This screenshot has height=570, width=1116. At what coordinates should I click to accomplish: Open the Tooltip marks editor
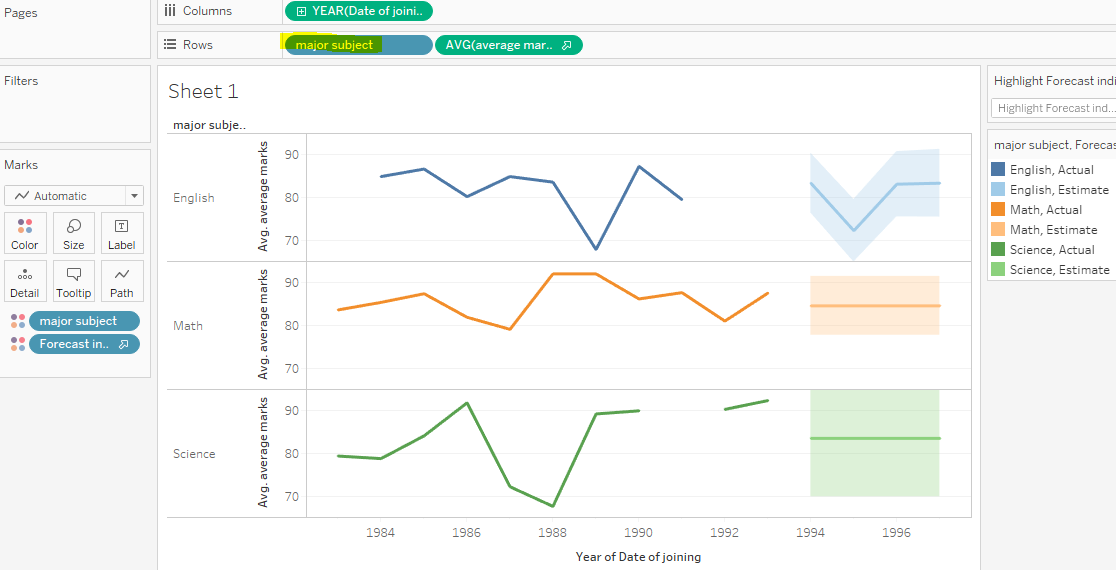tap(73, 281)
